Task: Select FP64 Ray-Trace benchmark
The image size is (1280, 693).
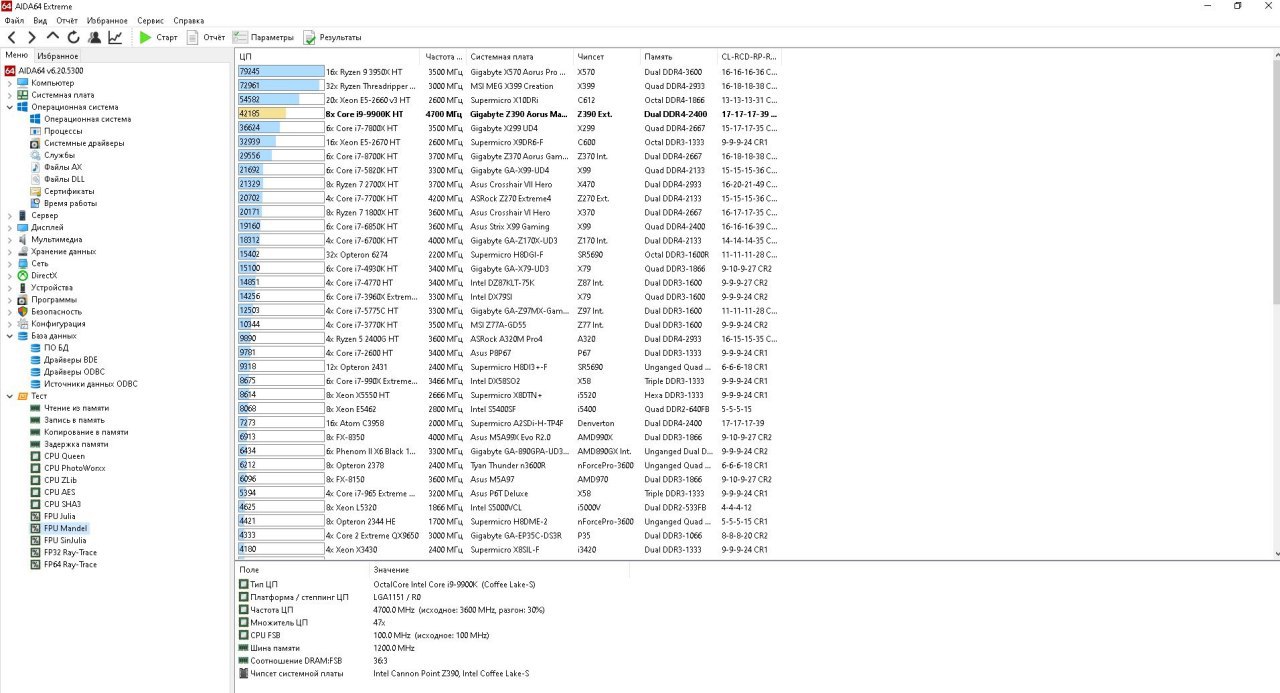Action: coord(63,564)
